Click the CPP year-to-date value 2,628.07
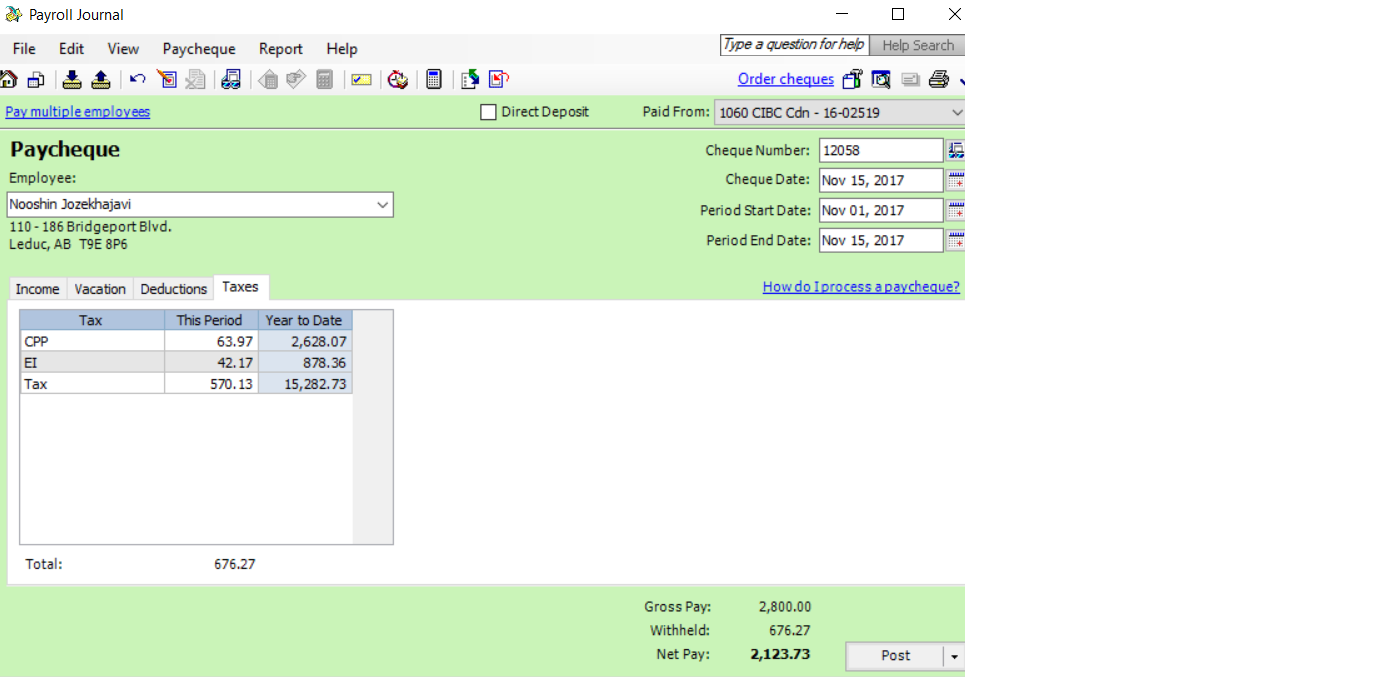This screenshot has width=1395, height=677. tap(305, 341)
